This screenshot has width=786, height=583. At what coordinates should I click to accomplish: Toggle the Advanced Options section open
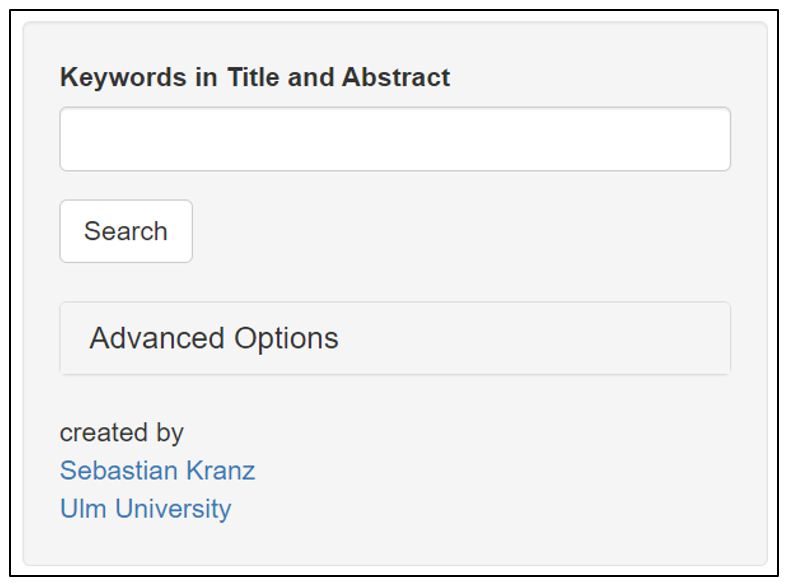point(214,338)
